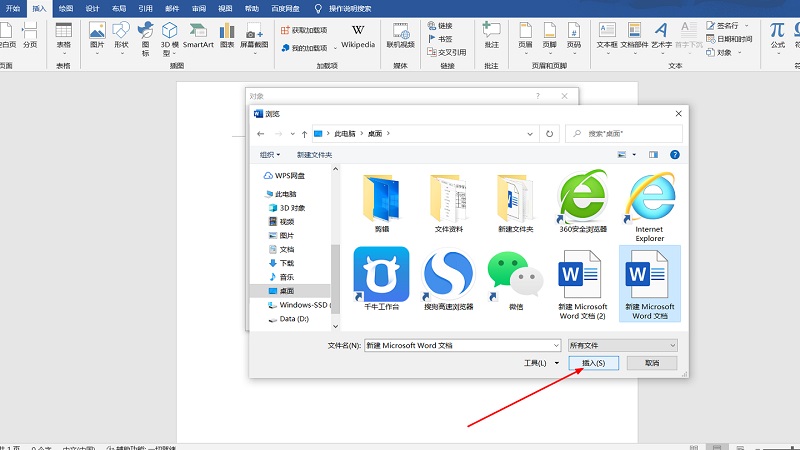Click the refresh icon beside the address bar

click(549, 132)
